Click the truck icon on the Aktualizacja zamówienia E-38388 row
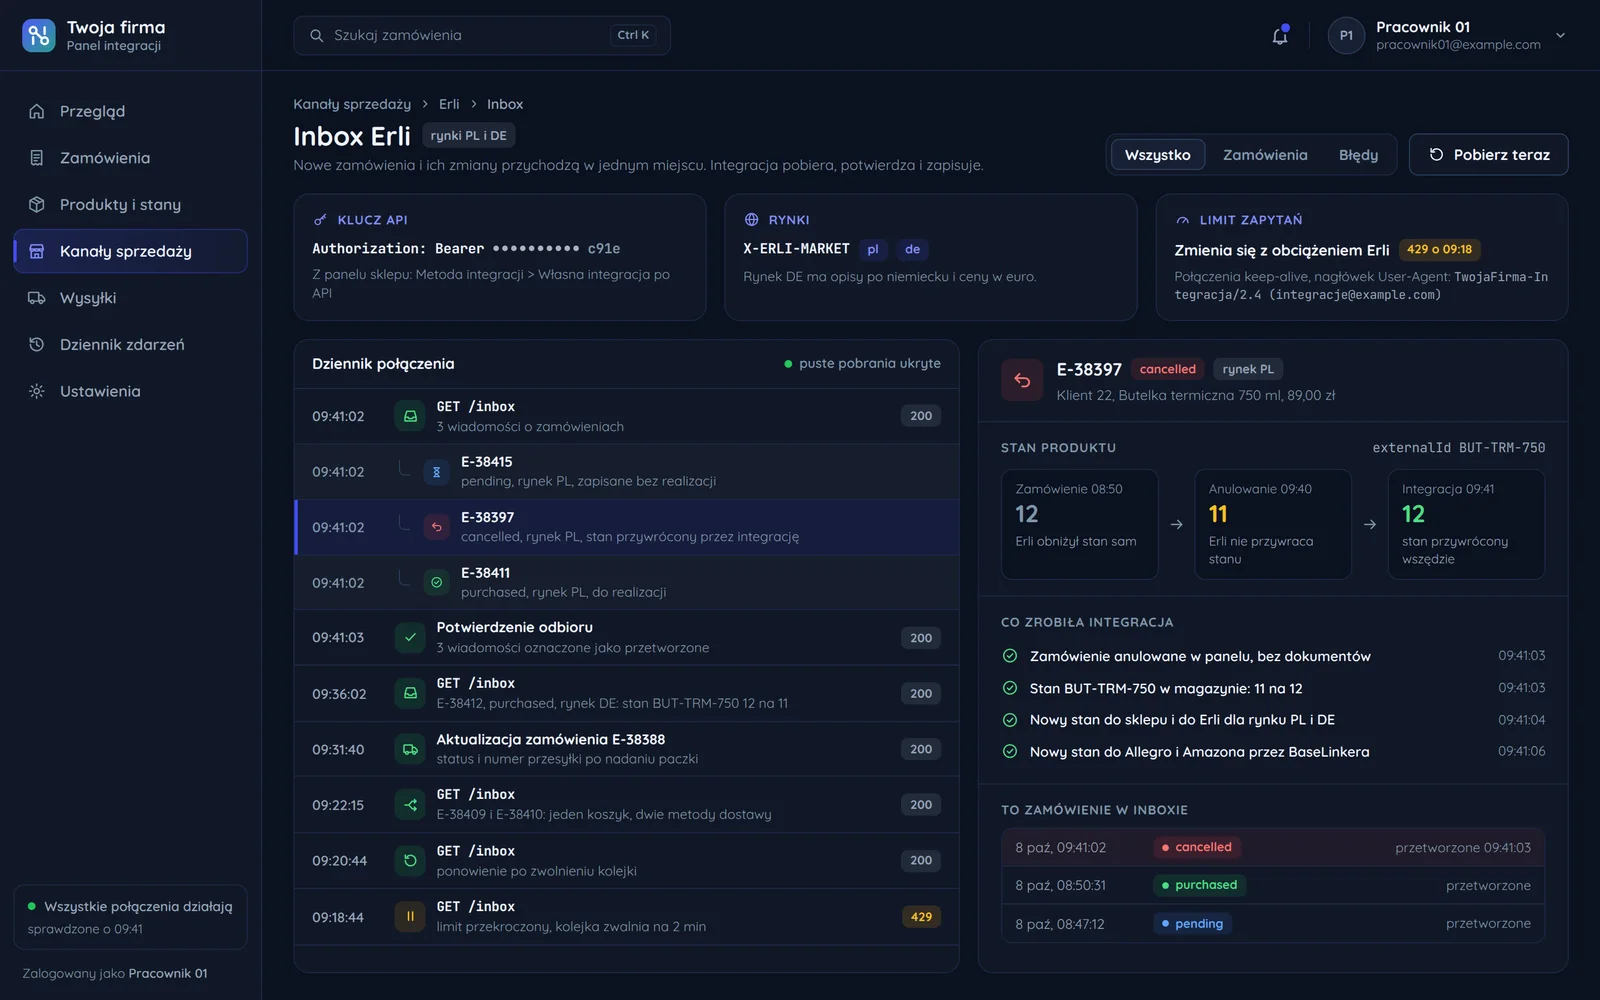Viewport: 1600px width, 1000px height. point(410,749)
